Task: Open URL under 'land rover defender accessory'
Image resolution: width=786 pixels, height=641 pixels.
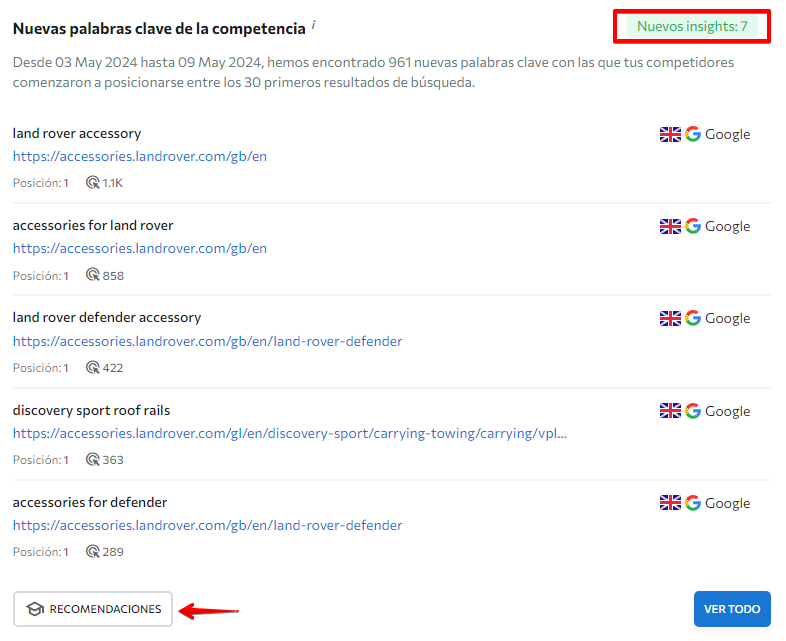Action: point(208,341)
